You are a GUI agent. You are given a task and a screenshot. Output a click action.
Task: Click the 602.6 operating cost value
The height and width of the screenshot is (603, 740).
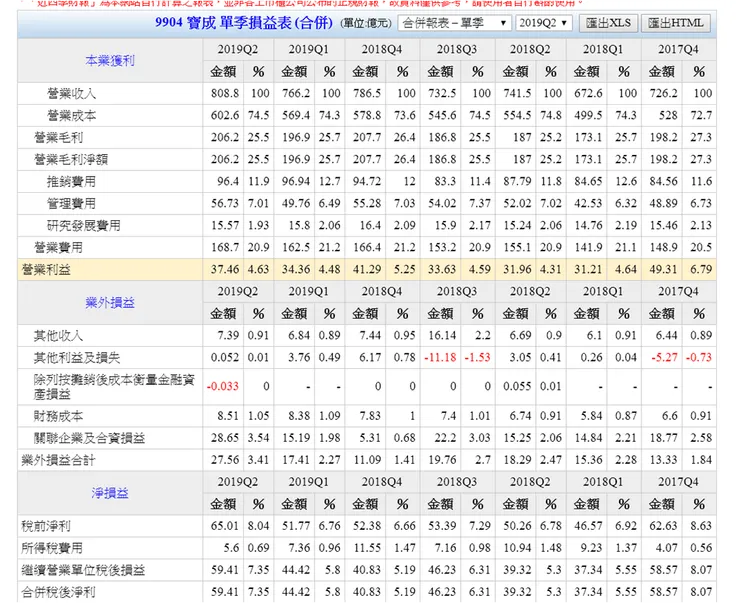point(225,116)
